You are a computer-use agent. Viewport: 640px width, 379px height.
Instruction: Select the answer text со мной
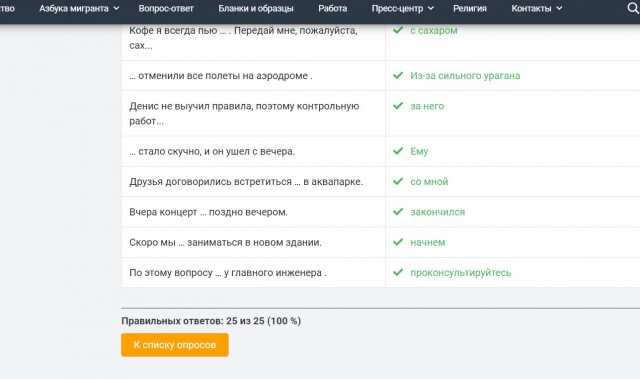pos(429,182)
